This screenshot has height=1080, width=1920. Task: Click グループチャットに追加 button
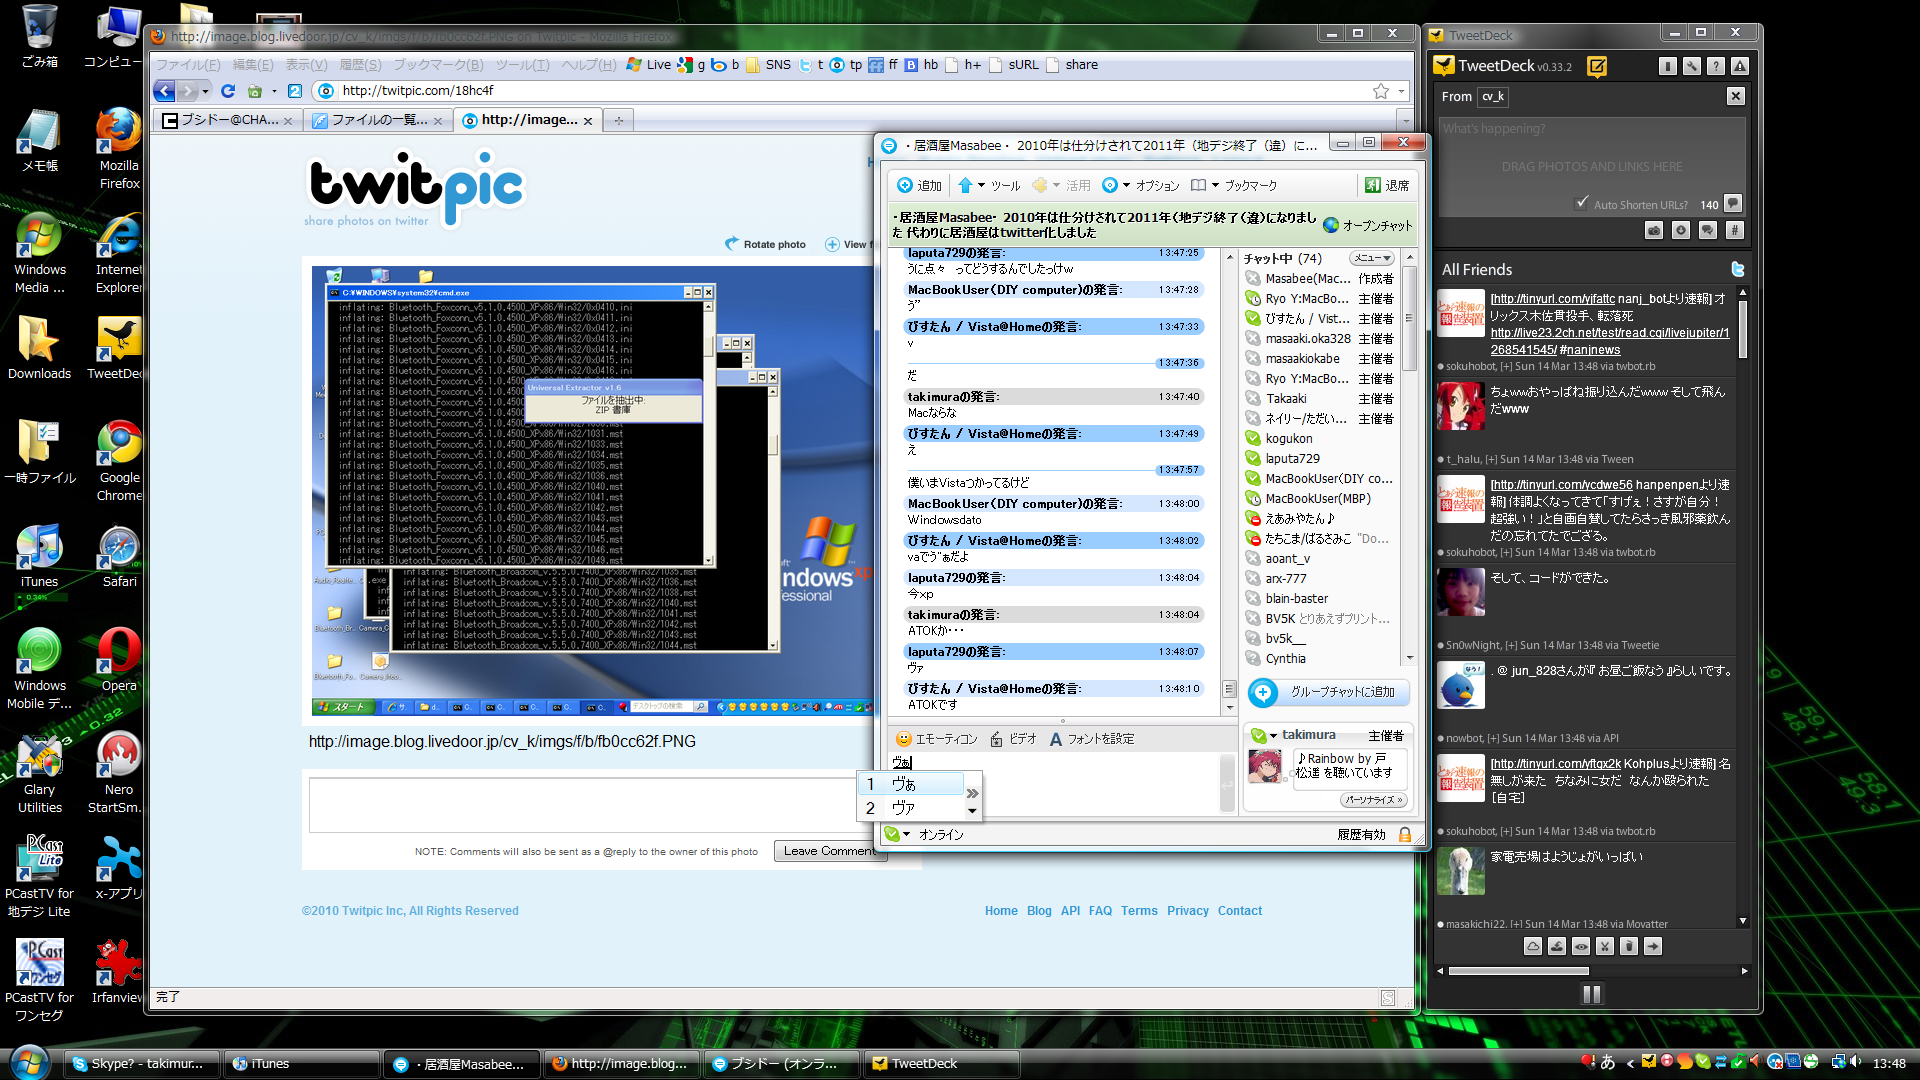tap(1328, 692)
